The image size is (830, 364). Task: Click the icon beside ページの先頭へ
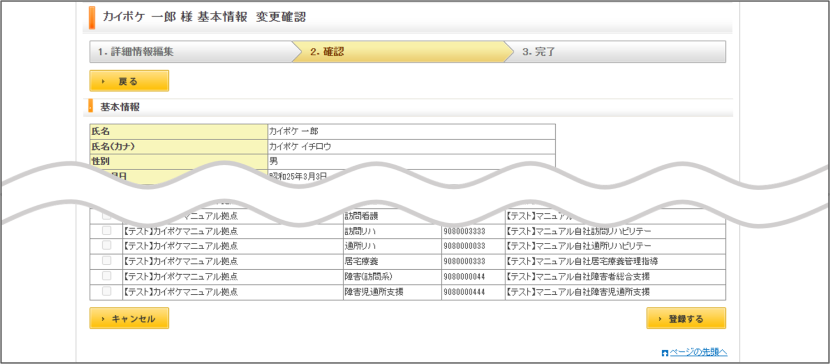click(665, 352)
